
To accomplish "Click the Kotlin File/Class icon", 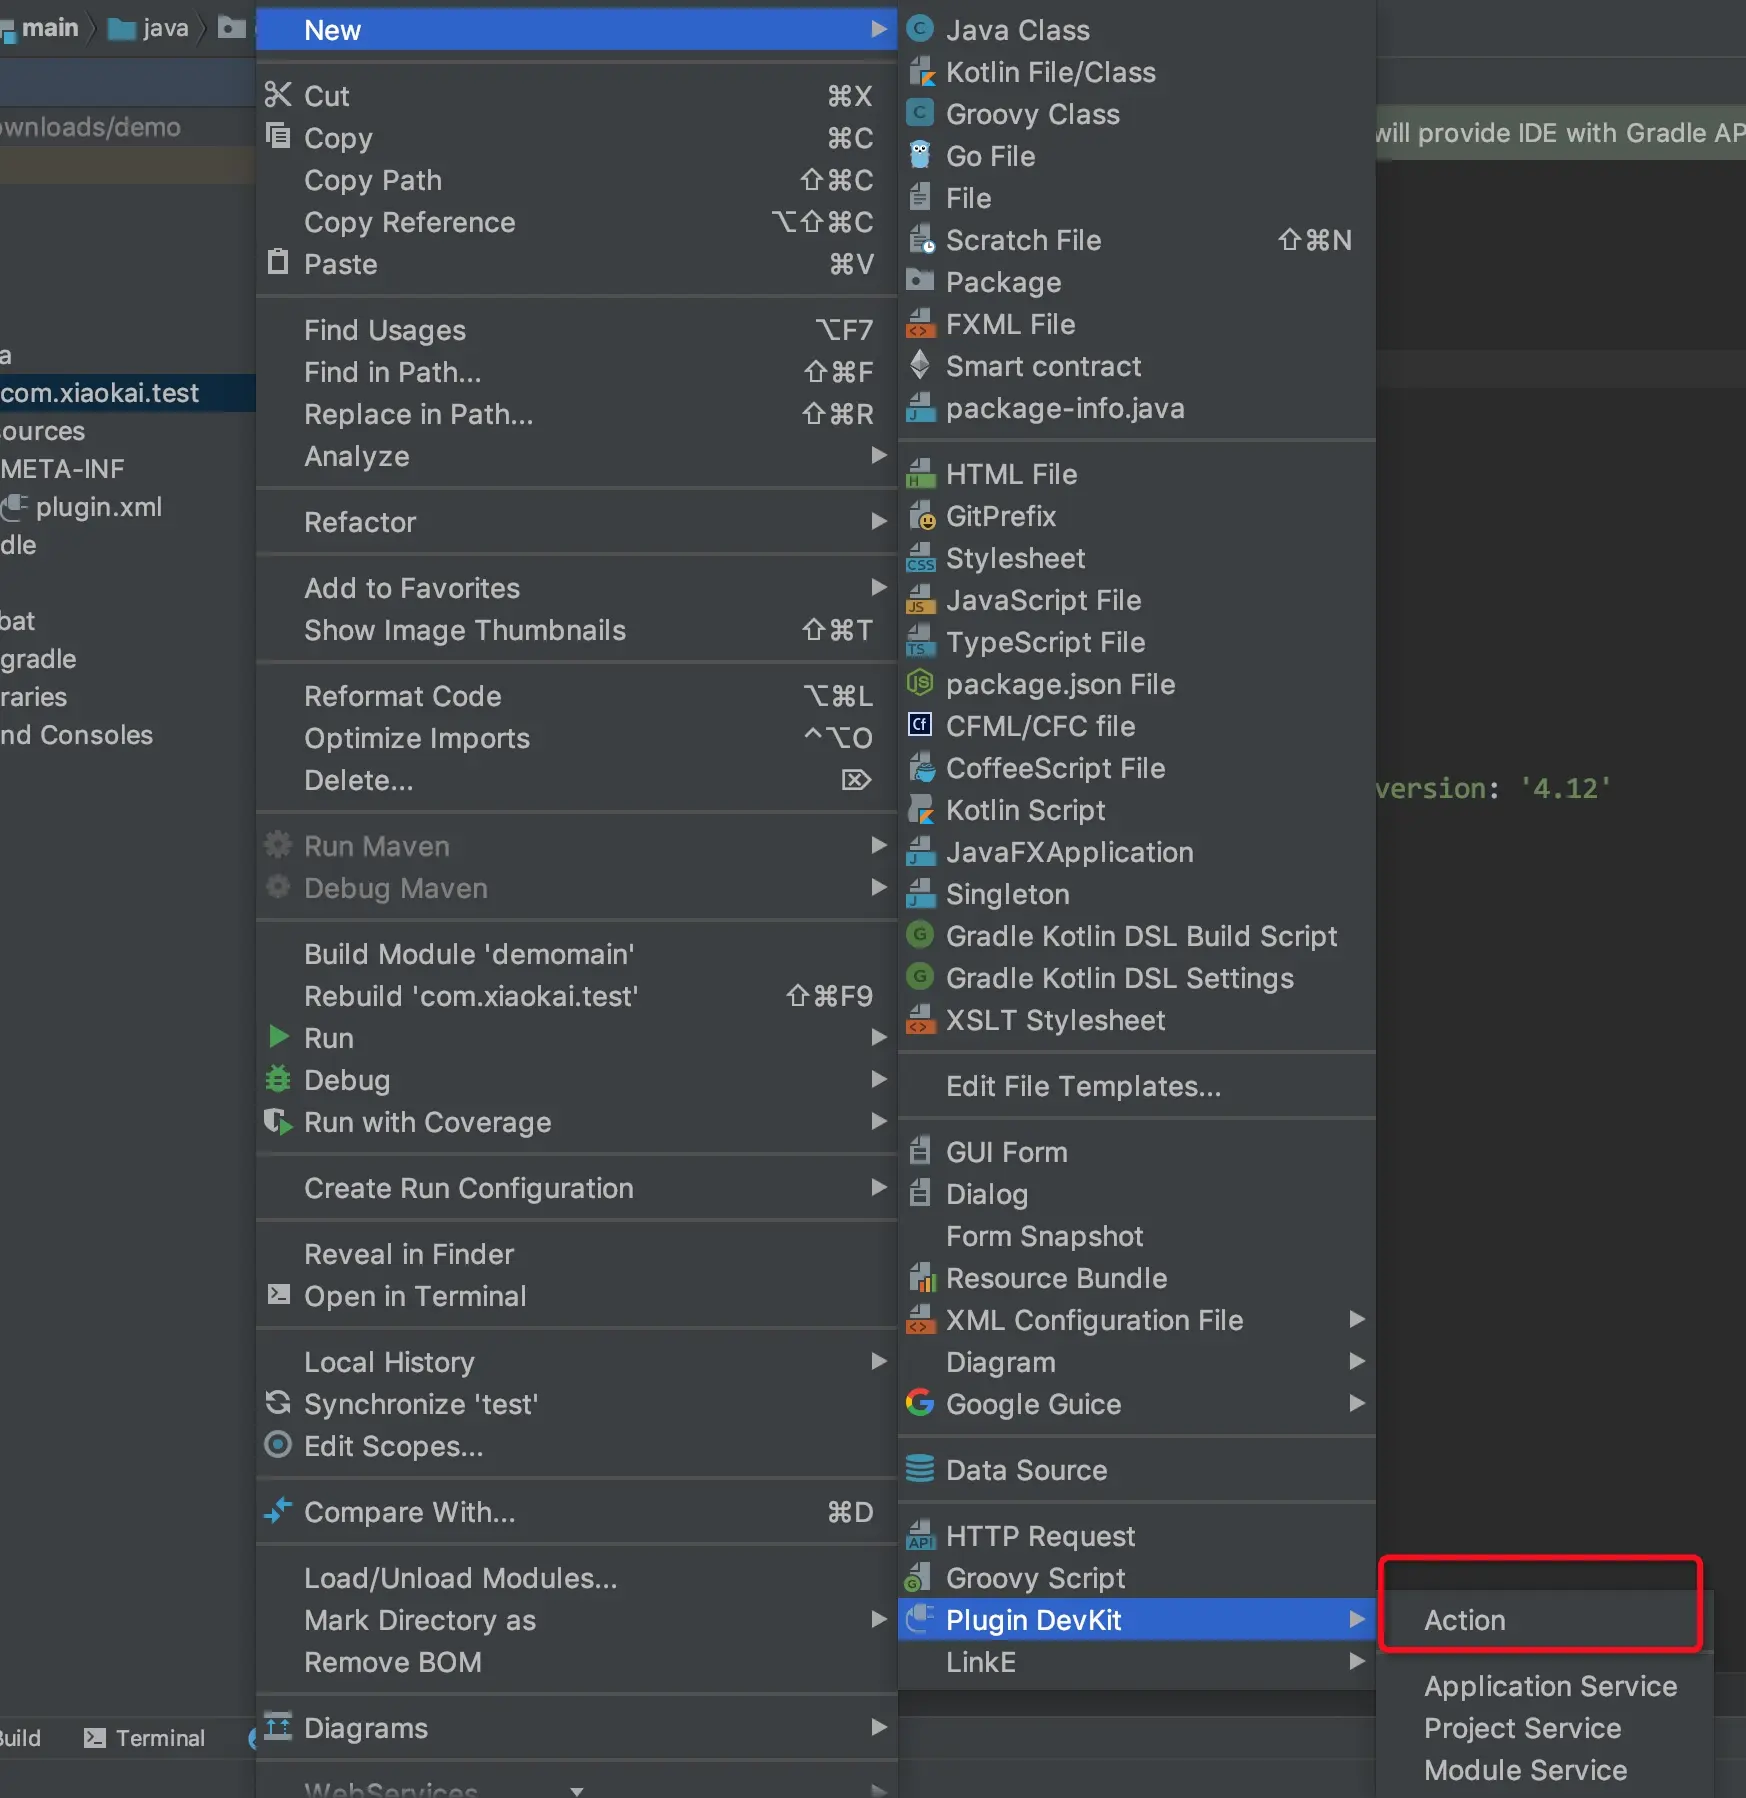I will [x=920, y=72].
